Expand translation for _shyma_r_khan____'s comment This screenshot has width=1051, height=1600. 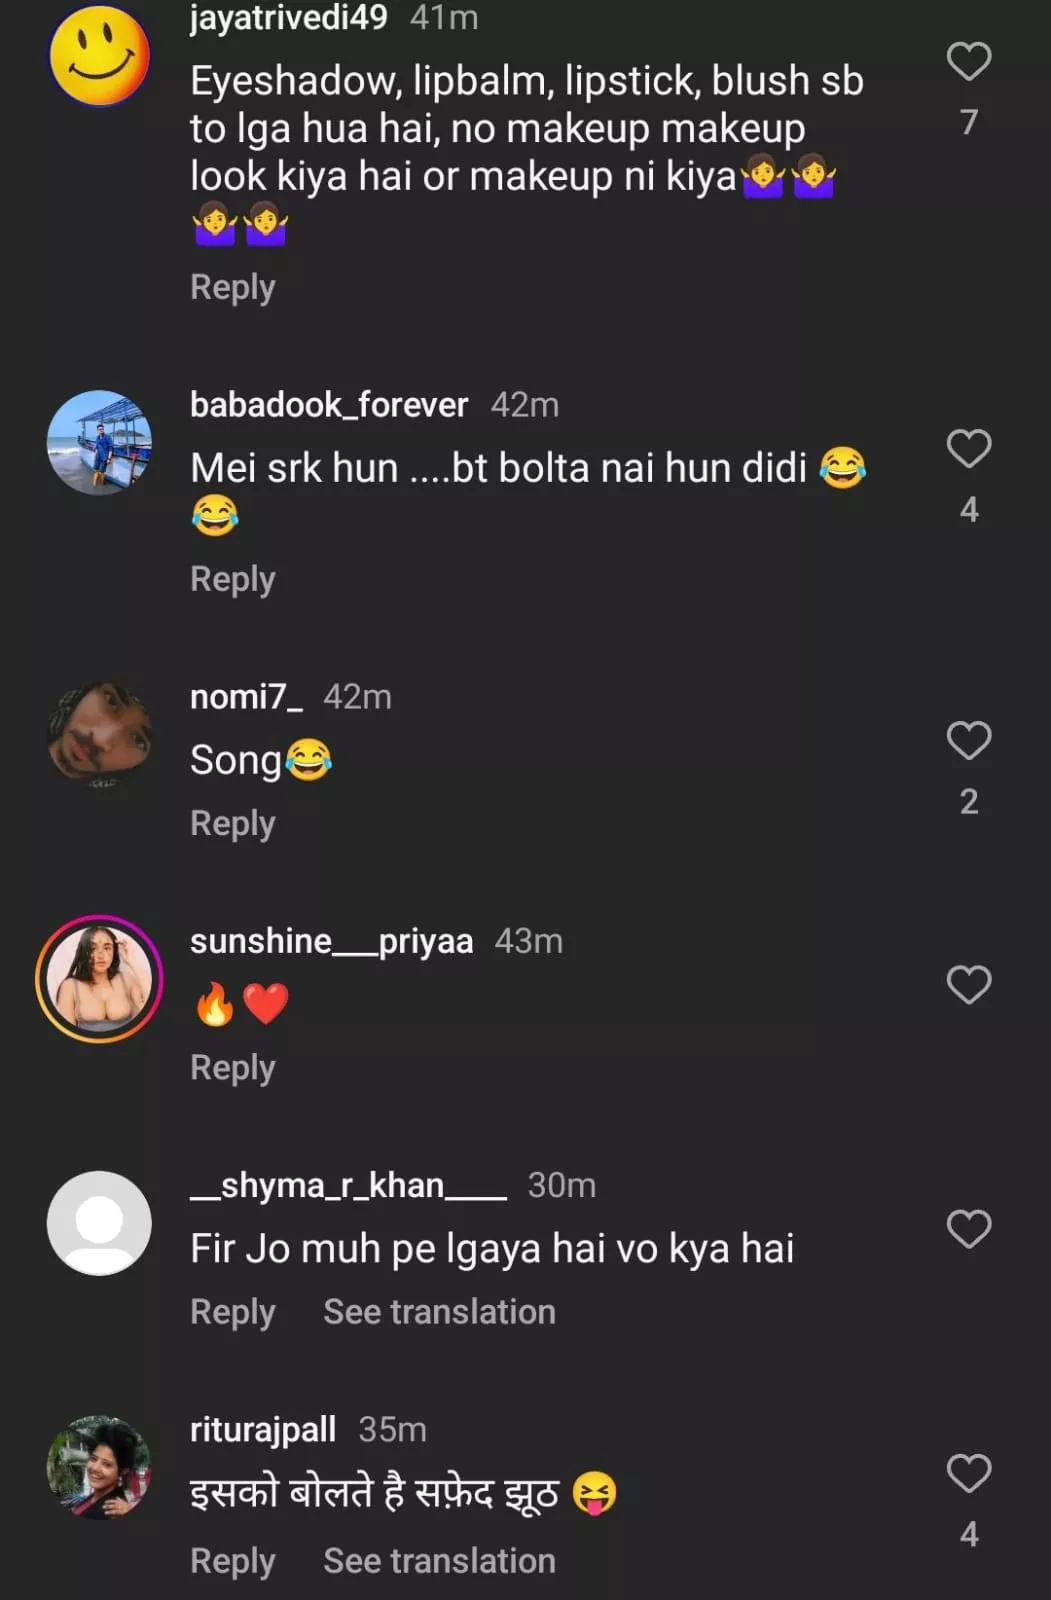tap(439, 1312)
